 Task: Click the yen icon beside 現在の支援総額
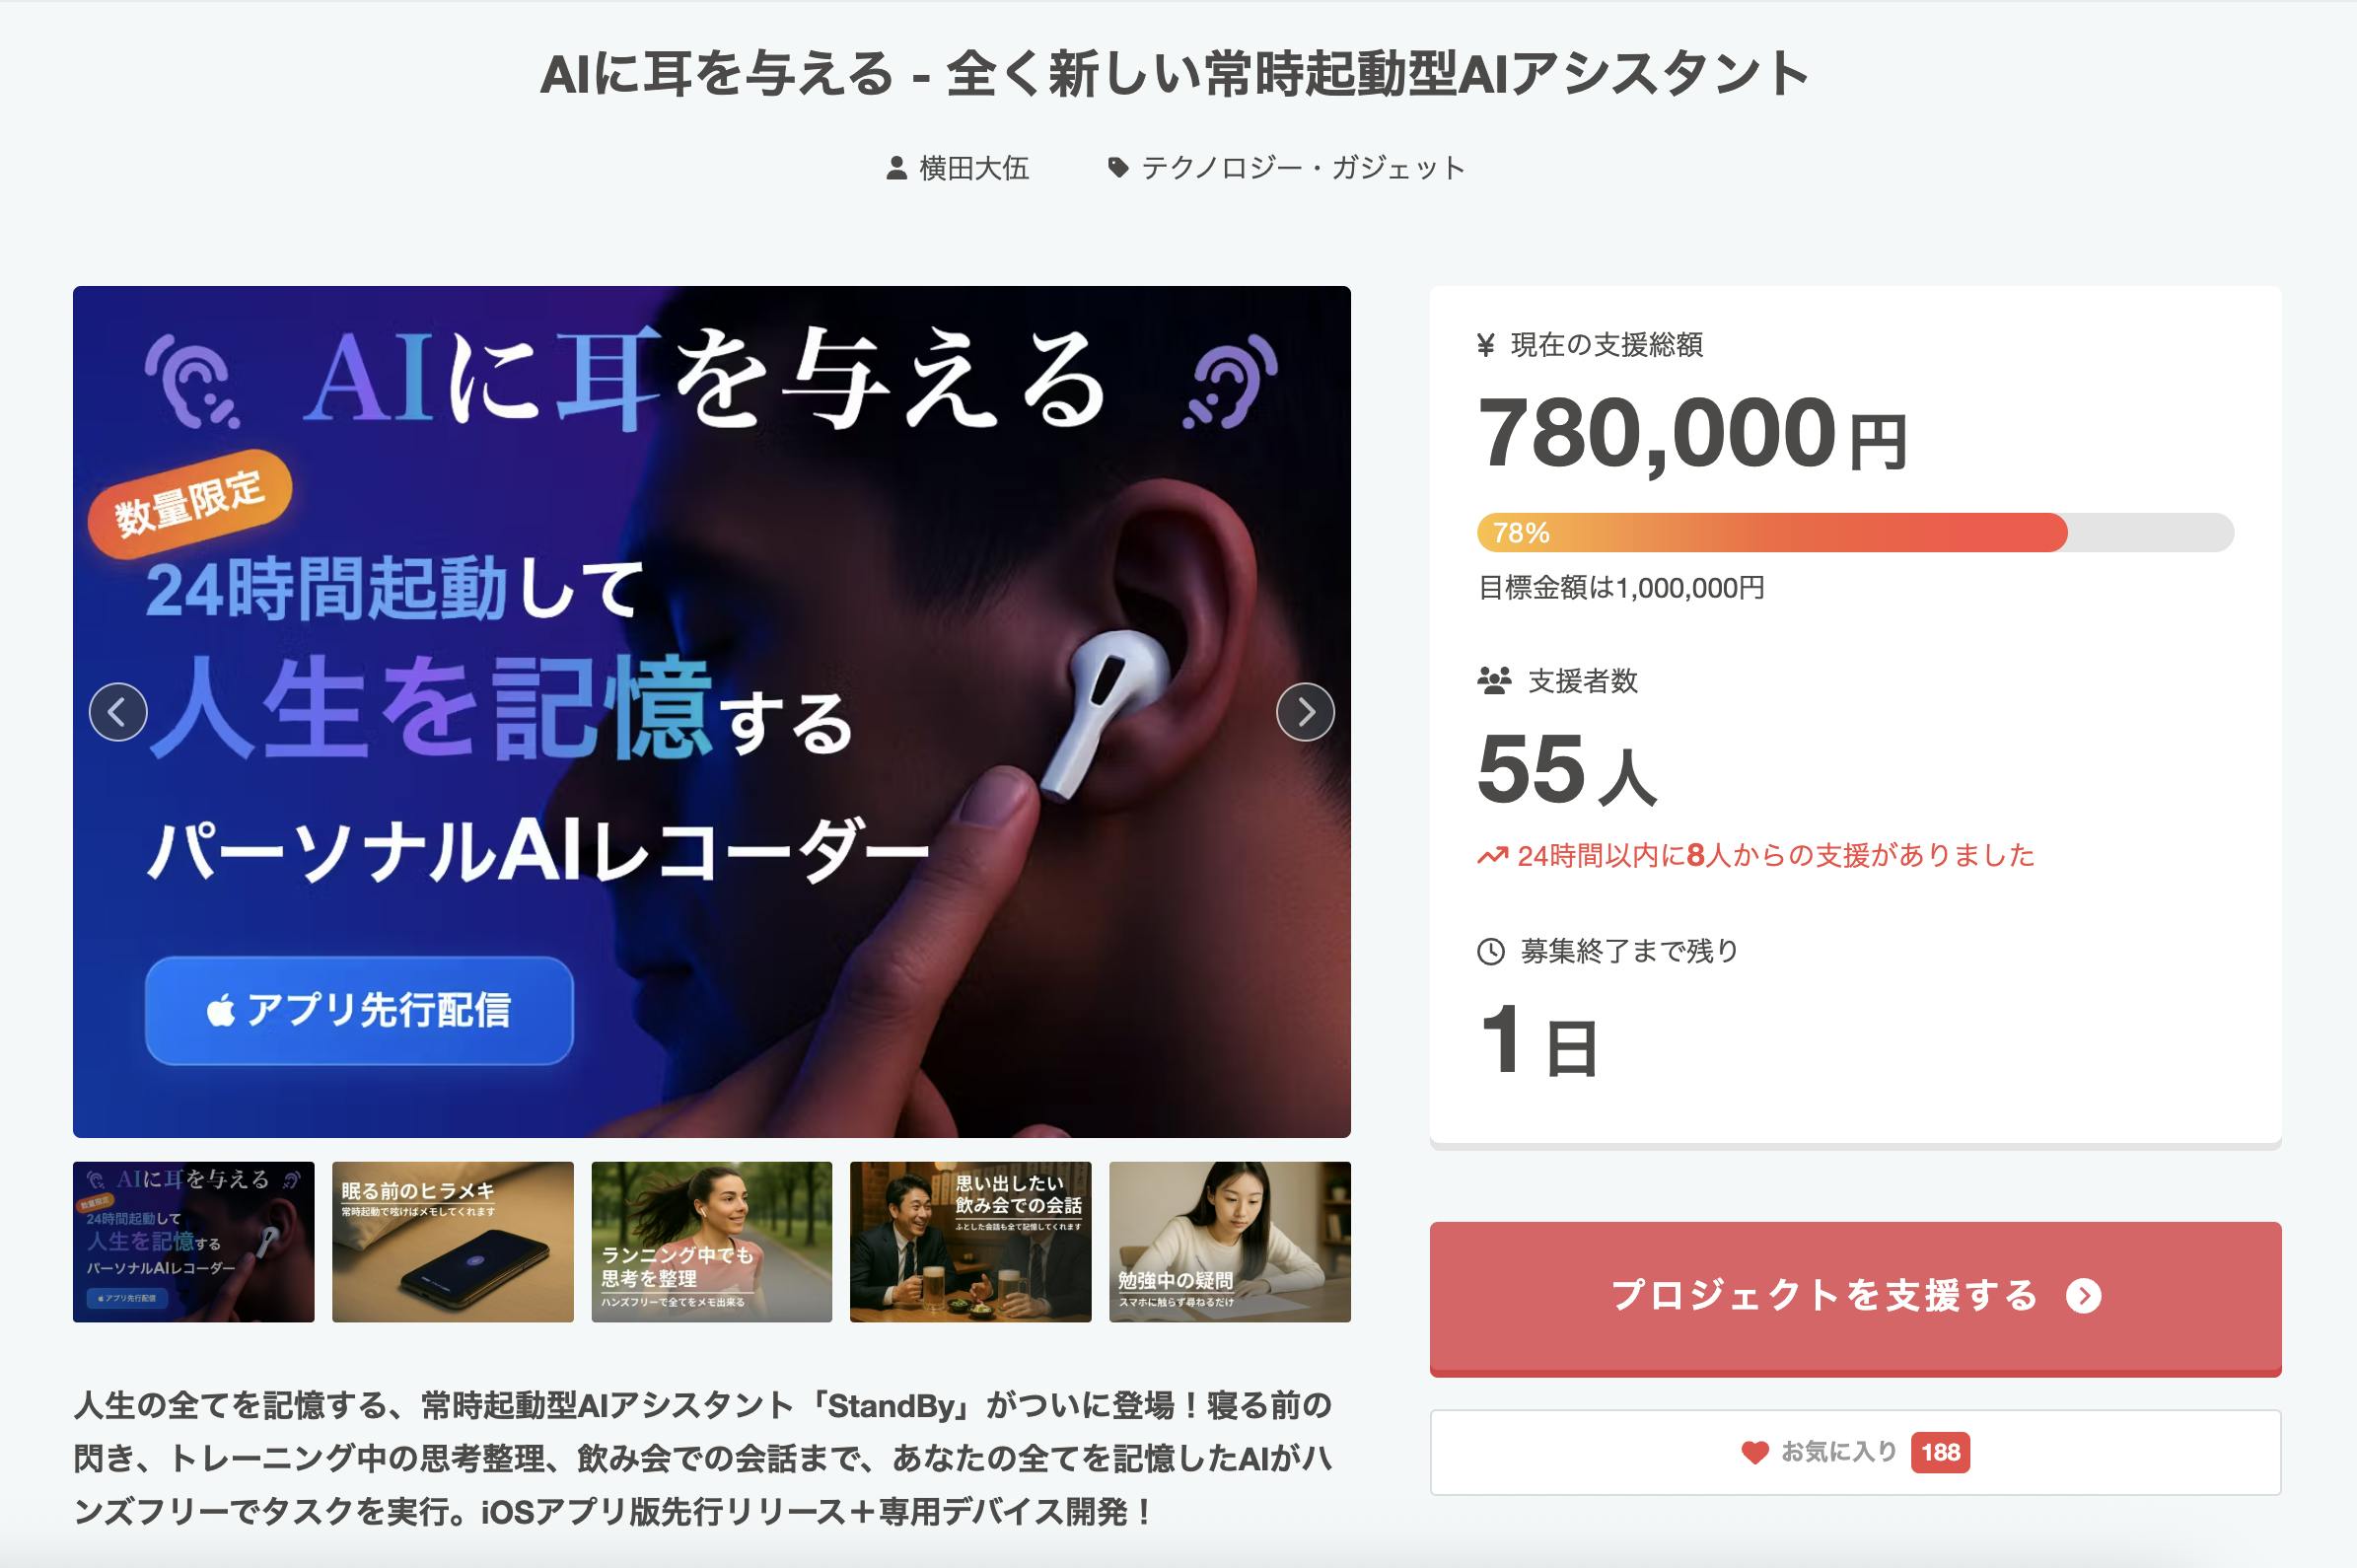pyautogui.click(x=1486, y=346)
